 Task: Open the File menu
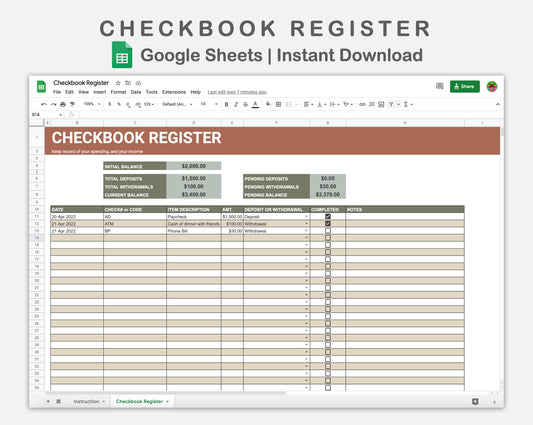click(x=56, y=92)
